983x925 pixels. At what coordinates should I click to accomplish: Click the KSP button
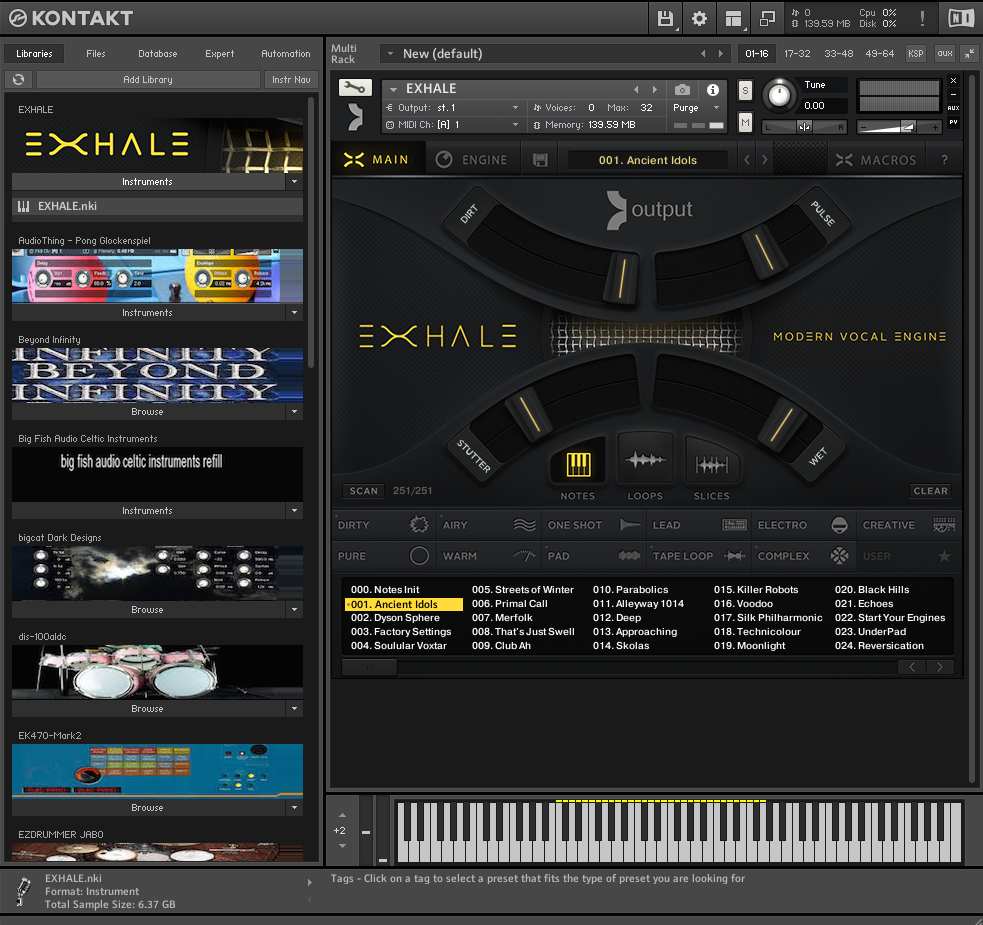pyautogui.click(x=916, y=54)
